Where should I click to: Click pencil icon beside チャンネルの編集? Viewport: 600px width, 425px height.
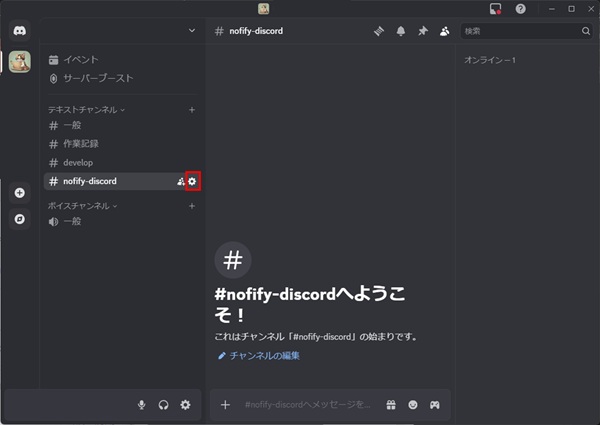(222, 356)
